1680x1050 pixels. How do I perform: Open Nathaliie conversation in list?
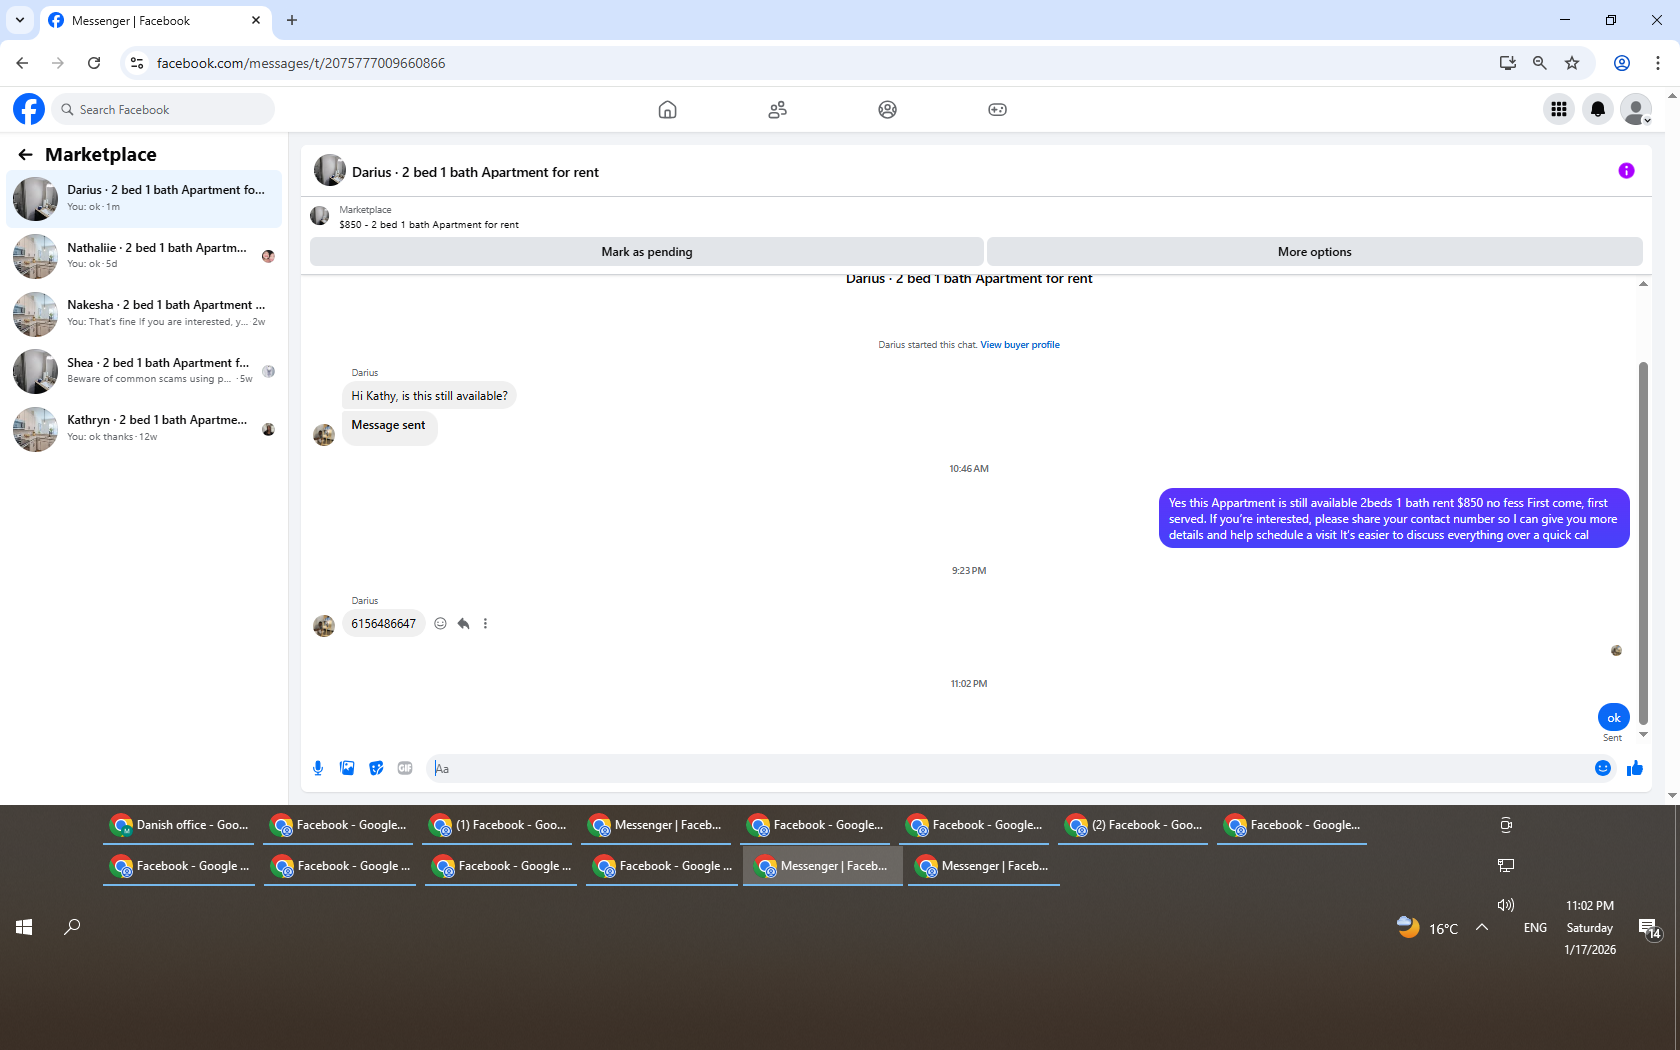click(x=144, y=256)
